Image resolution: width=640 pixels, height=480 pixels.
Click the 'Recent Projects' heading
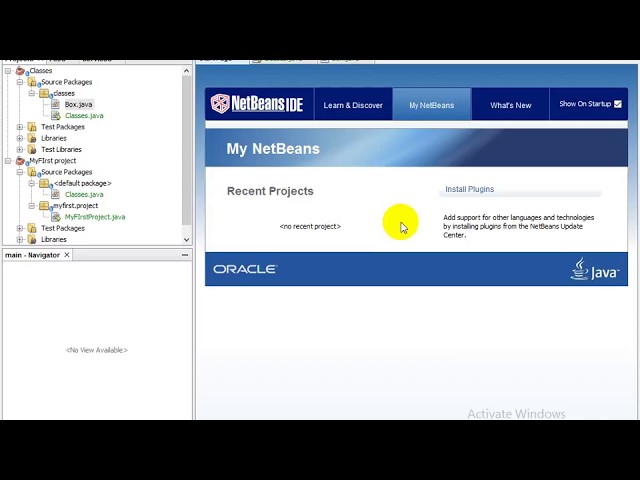[270, 191]
